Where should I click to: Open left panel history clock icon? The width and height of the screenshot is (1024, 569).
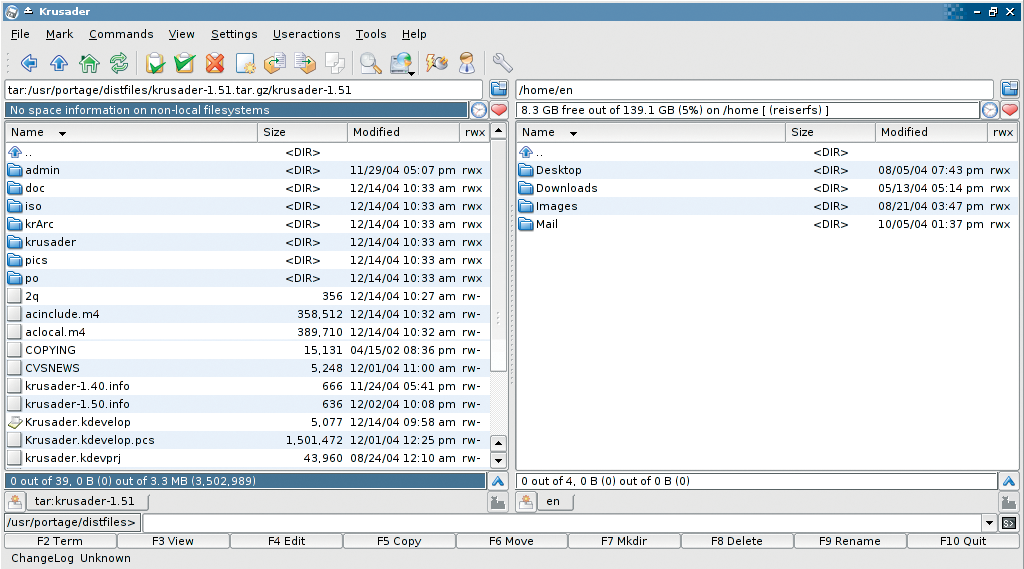[x=479, y=110]
